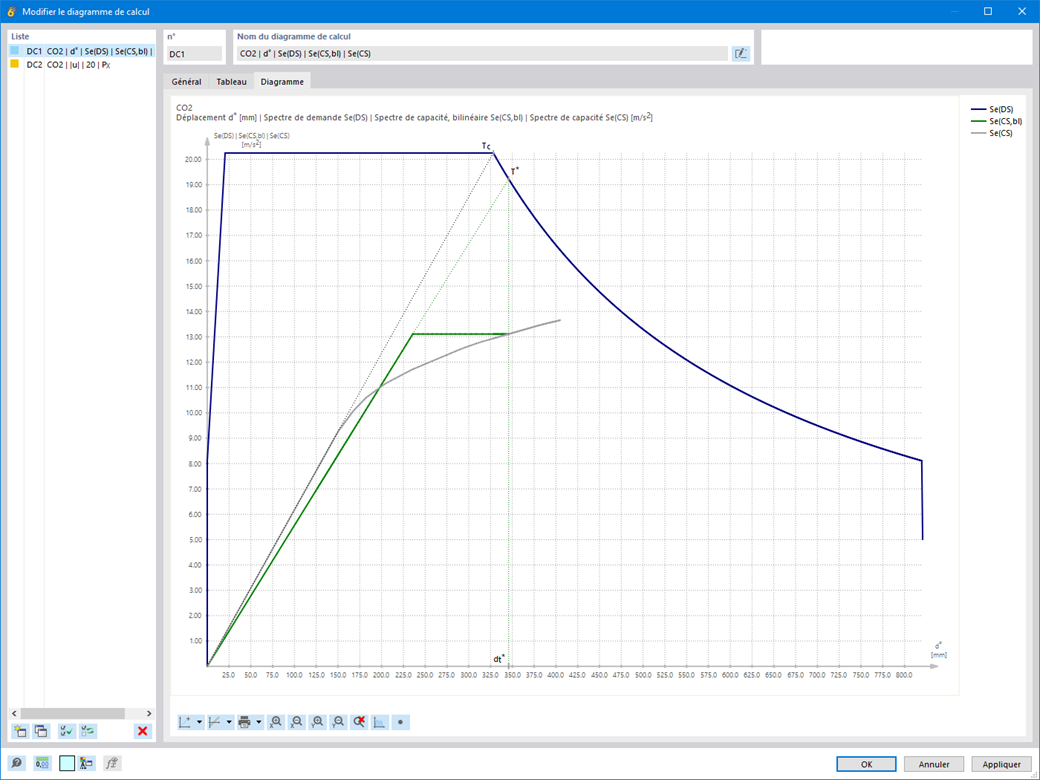Click the greyed formula fx icon
1040x780 pixels.
pyautogui.click(x=112, y=763)
